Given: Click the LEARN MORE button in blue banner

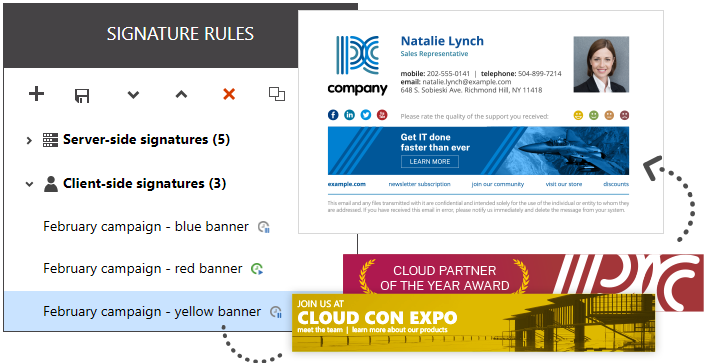Looking at the screenshot, I should 430,162.
